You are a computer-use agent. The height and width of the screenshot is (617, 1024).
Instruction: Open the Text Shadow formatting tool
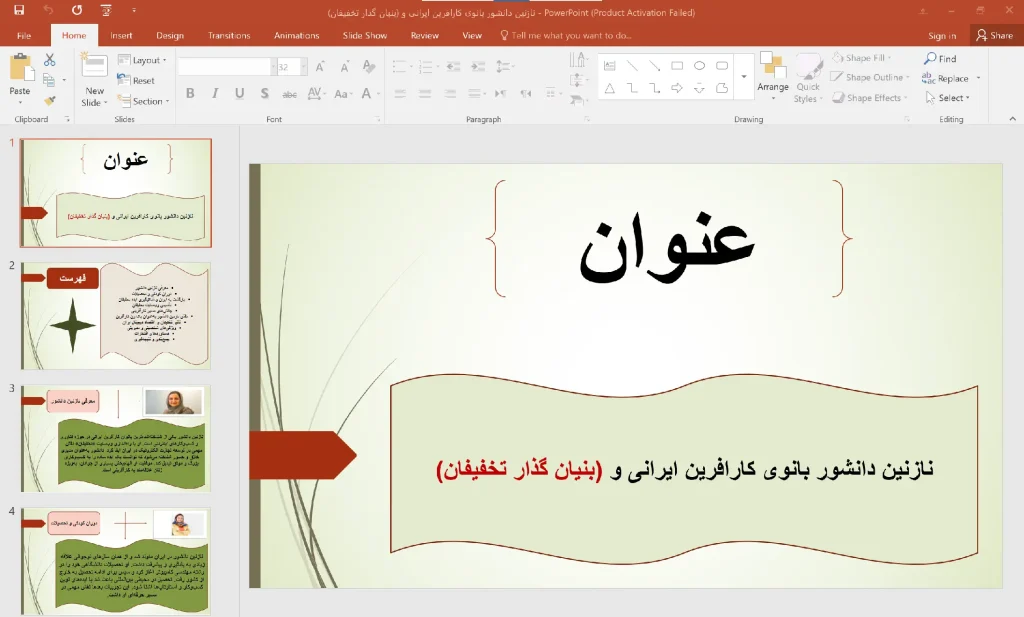tap(265, 93)
